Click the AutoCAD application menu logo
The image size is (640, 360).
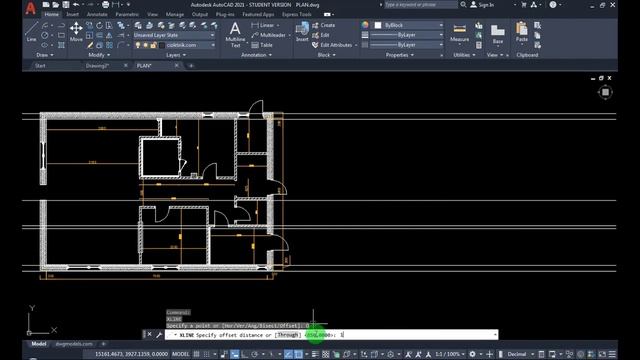30,8
